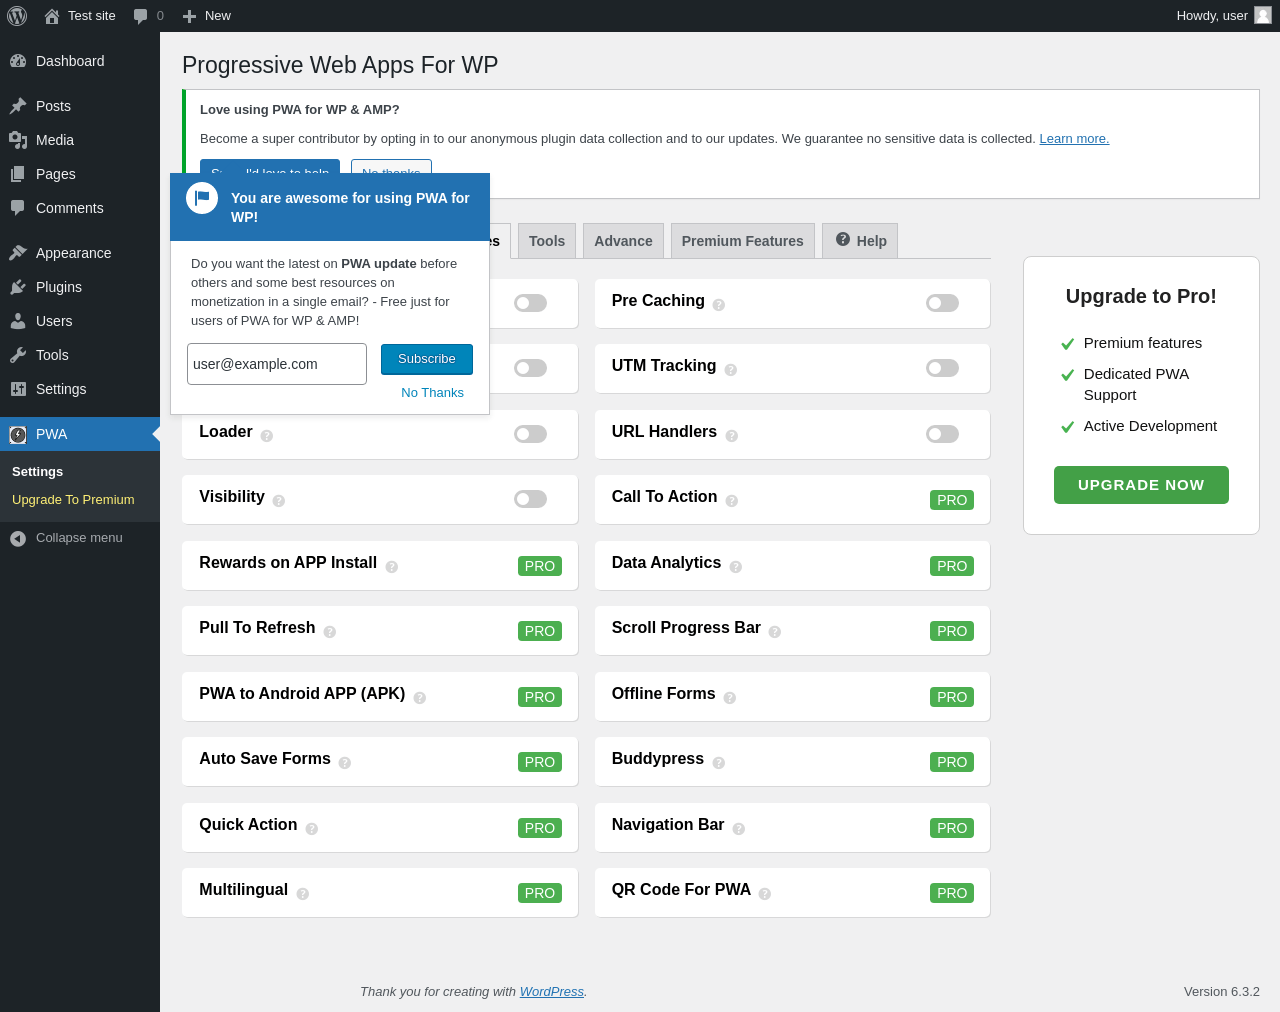This screenshot has width=1280, height=1012.
Task: Dismiss popup with No Thanks link
Action: point(432,393)
